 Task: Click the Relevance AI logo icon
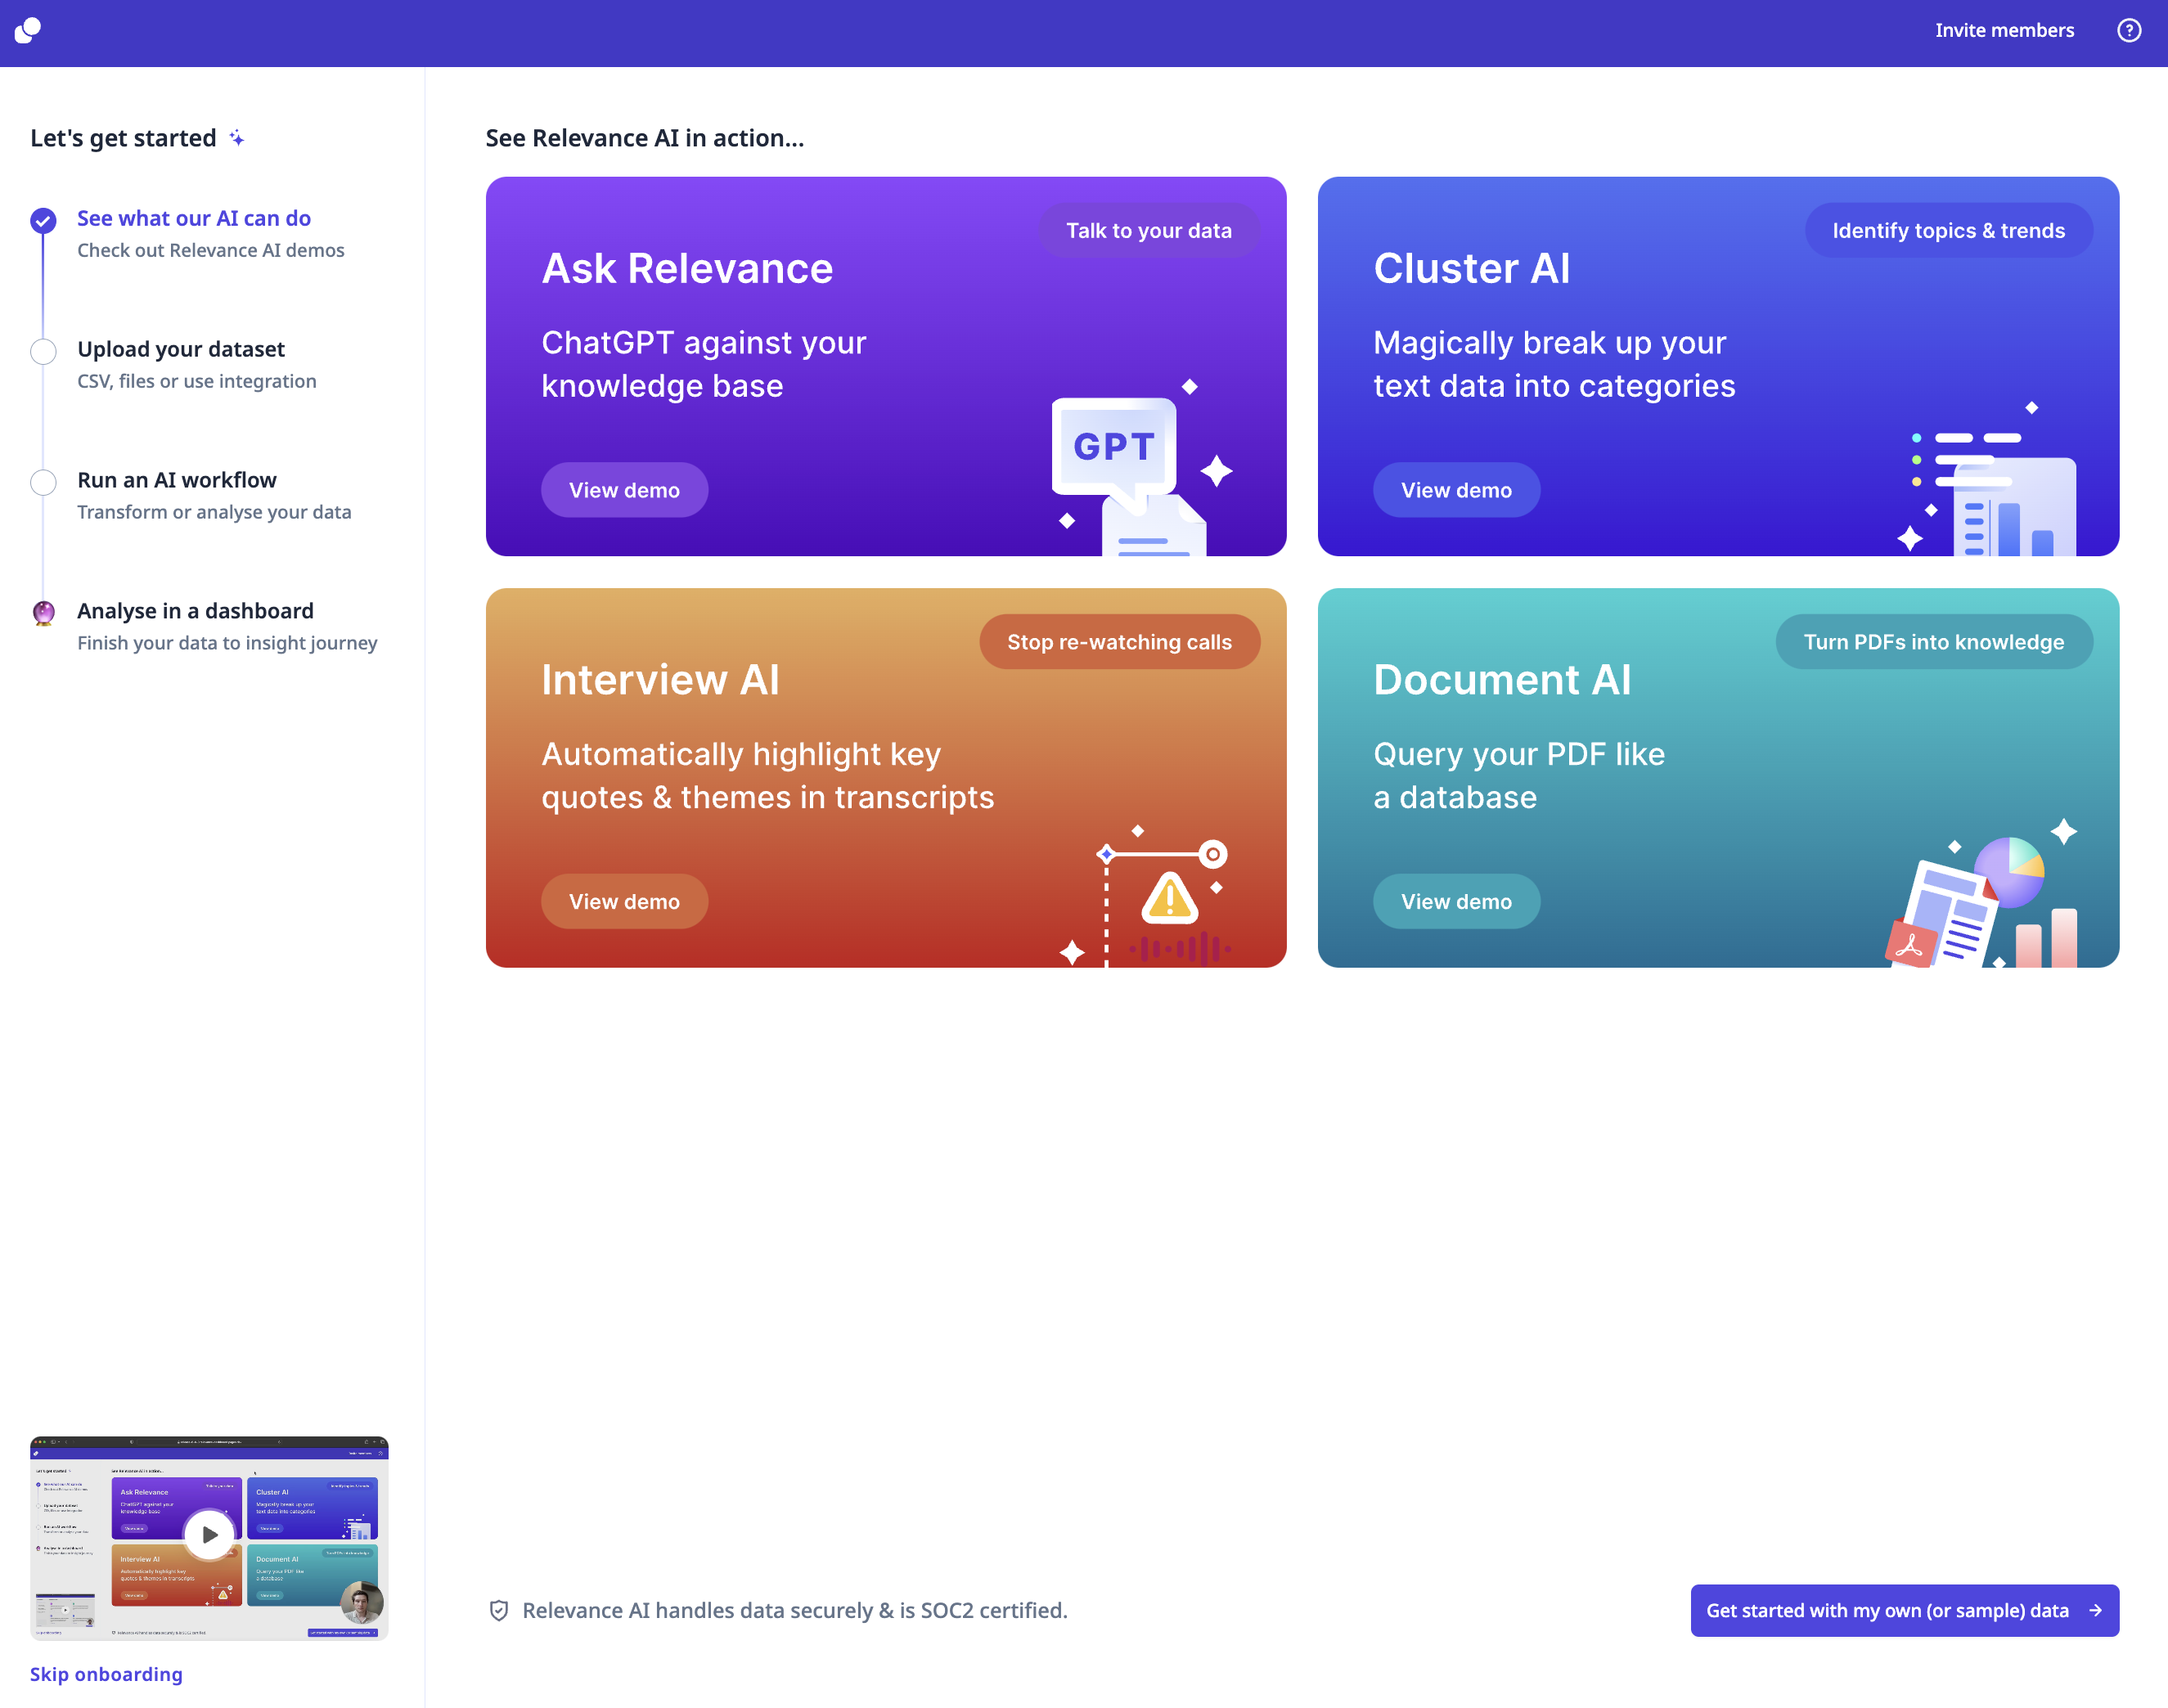point(28,31)
